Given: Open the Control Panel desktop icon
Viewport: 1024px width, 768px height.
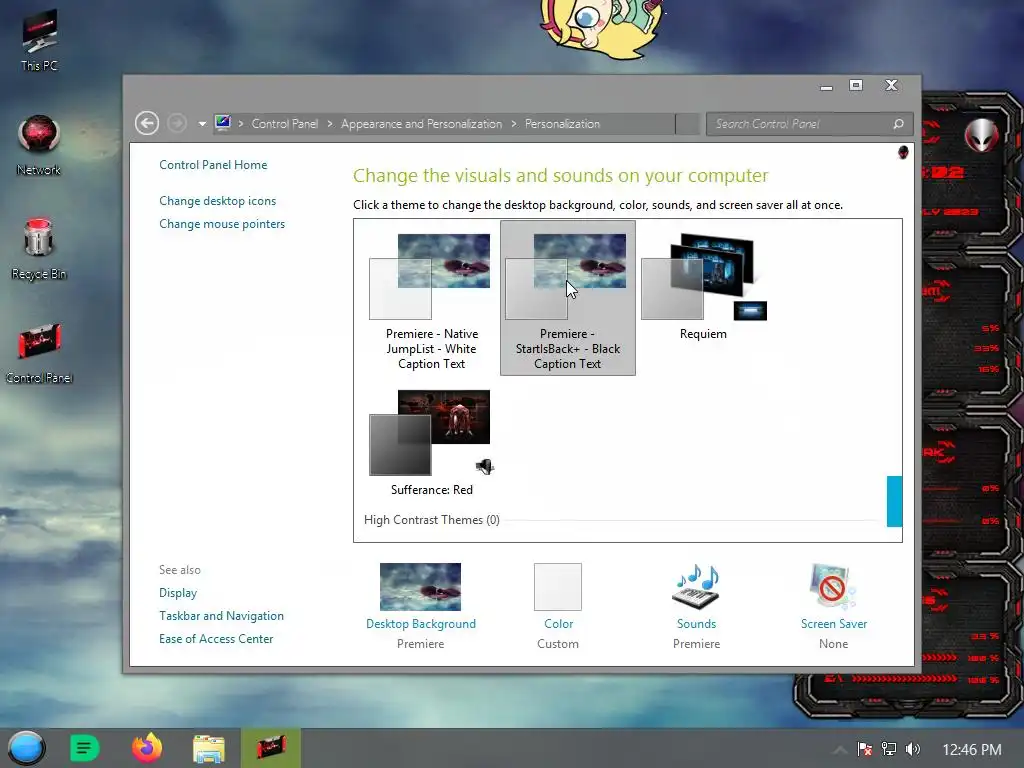Looking at the screenshot, I should click(39, 351).
